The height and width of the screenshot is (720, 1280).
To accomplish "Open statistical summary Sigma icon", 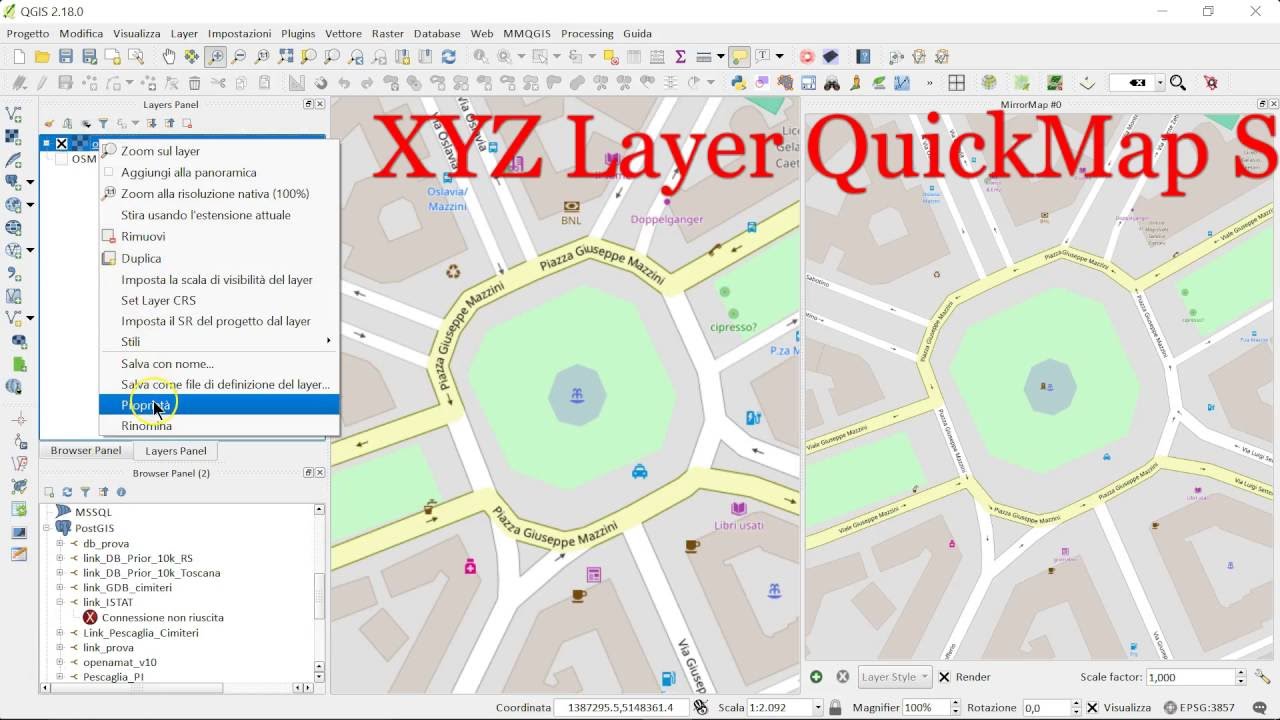I will pos(681,57).
